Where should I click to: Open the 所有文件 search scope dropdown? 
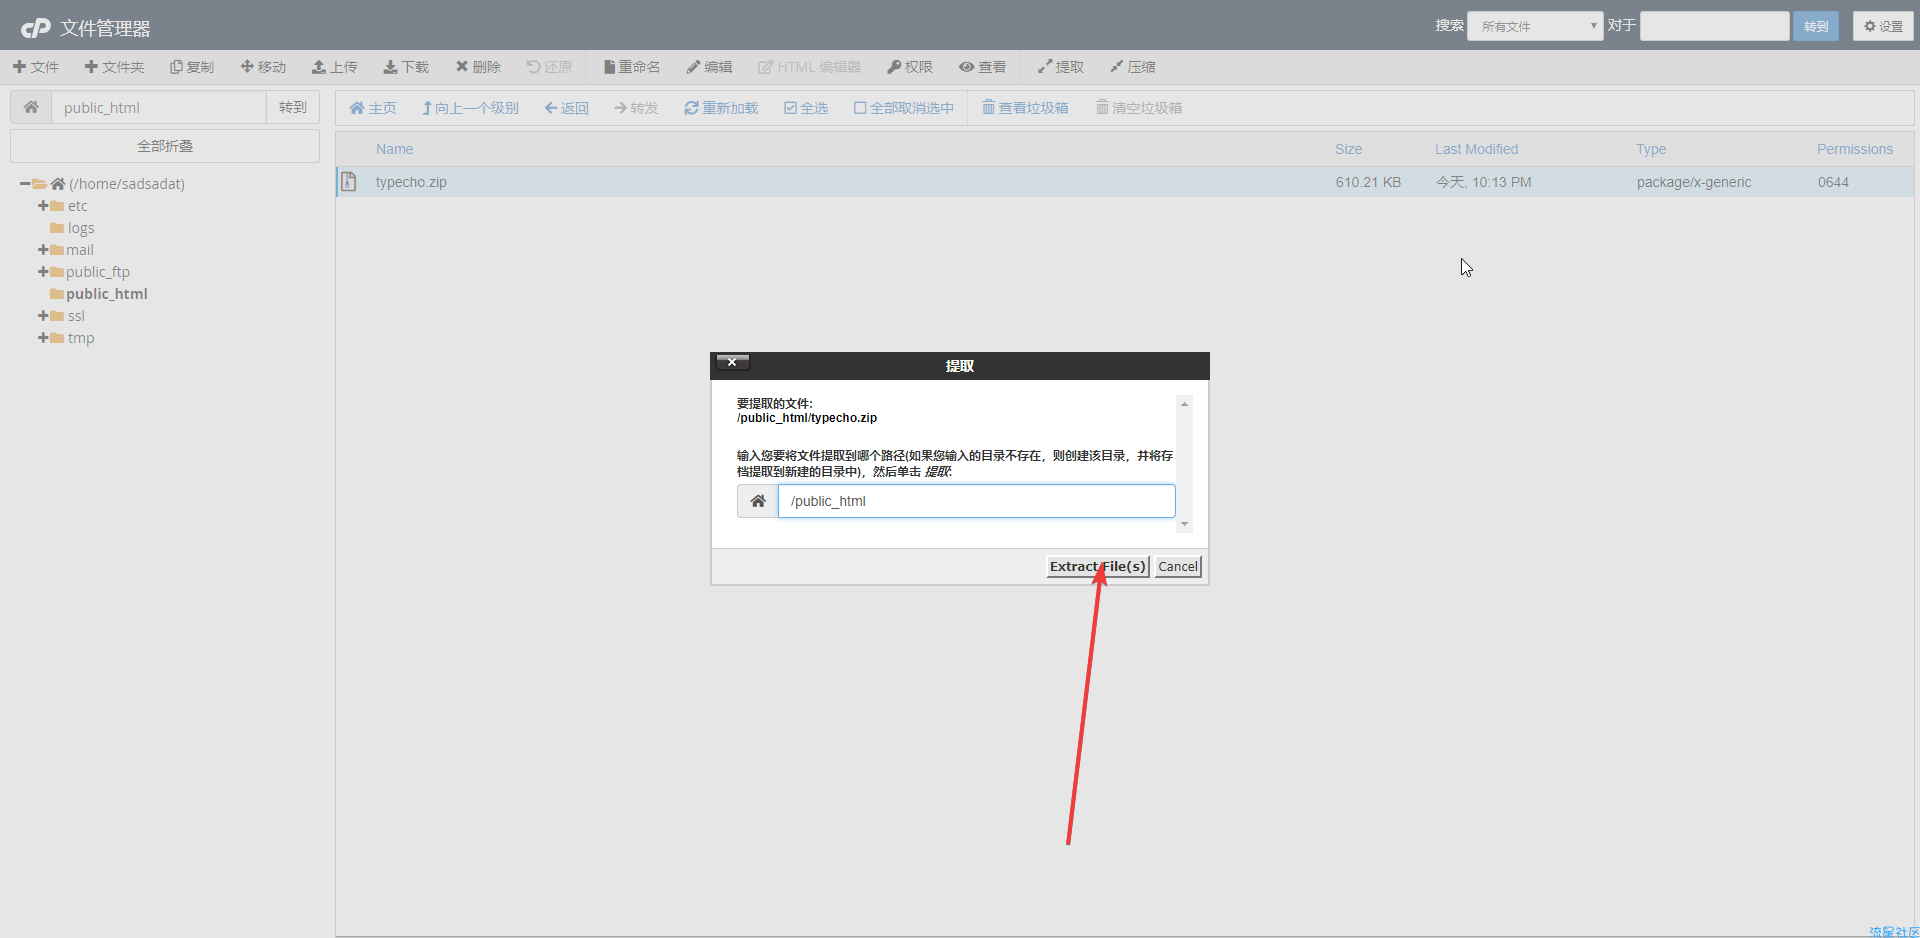point(1535,26)
